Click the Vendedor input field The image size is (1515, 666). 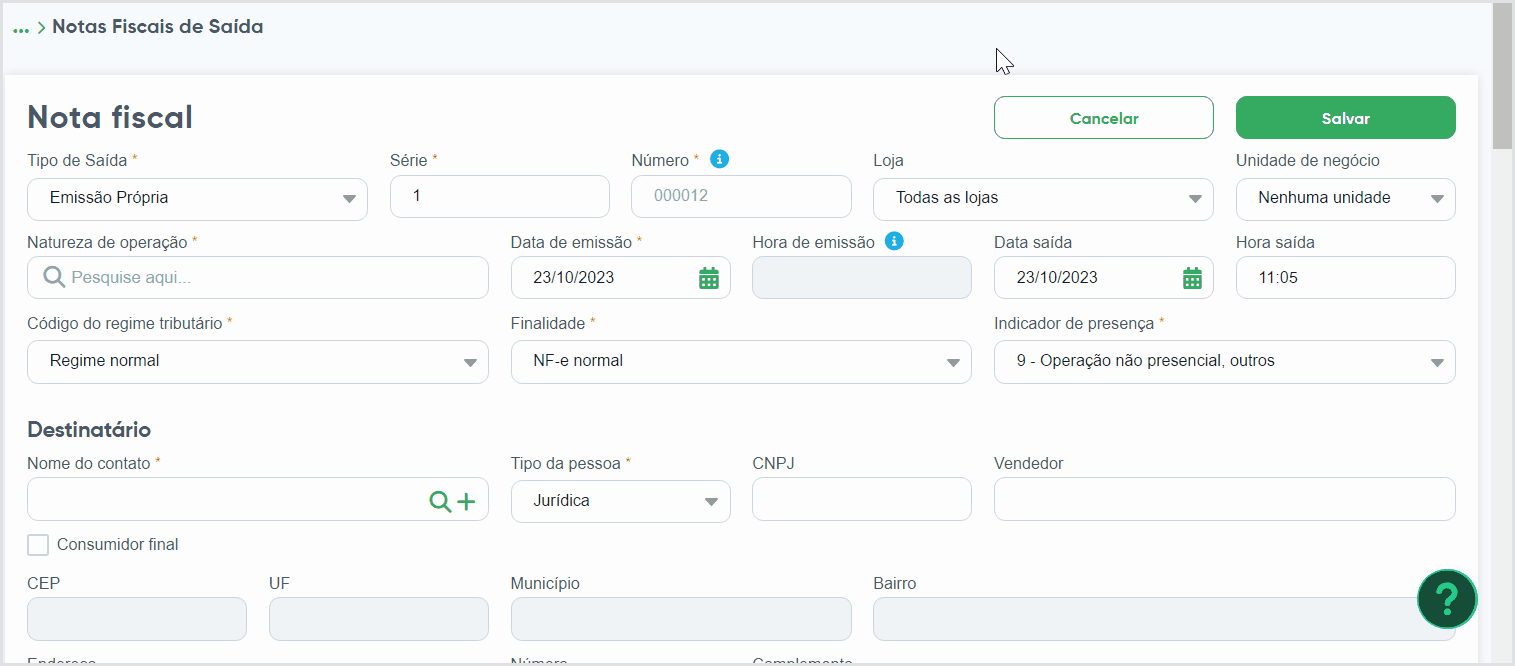pyautogui.click(x=1225, y=499)
